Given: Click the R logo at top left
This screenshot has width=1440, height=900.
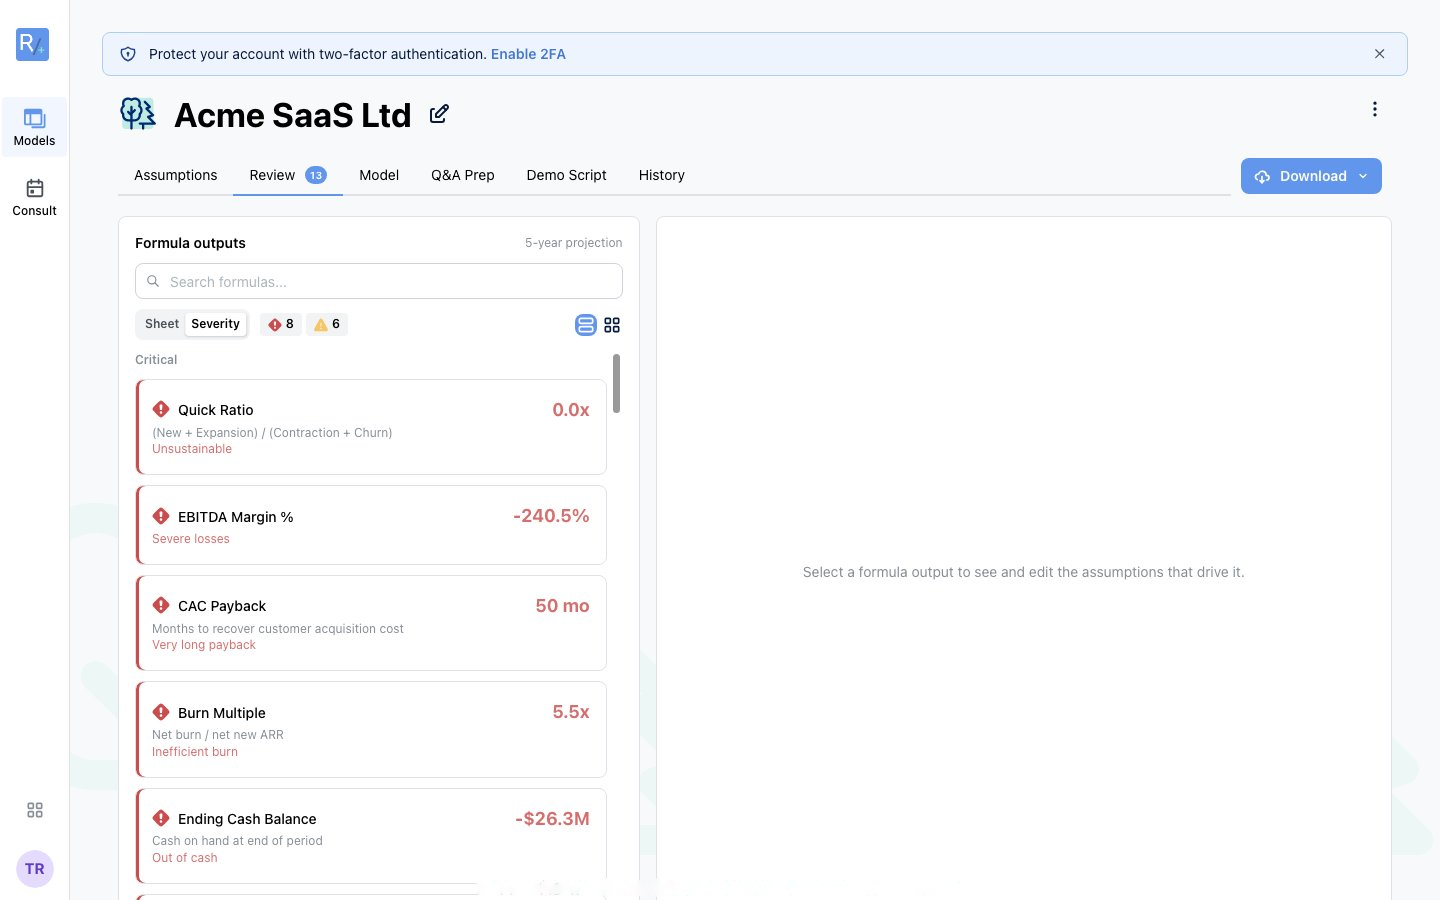Looking at the screenshot, I should (x=33, y=44).
